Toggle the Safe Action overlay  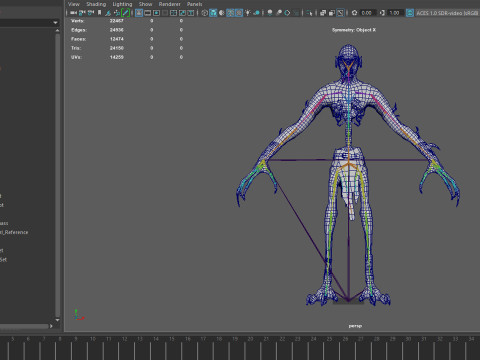tap(182, 13)
